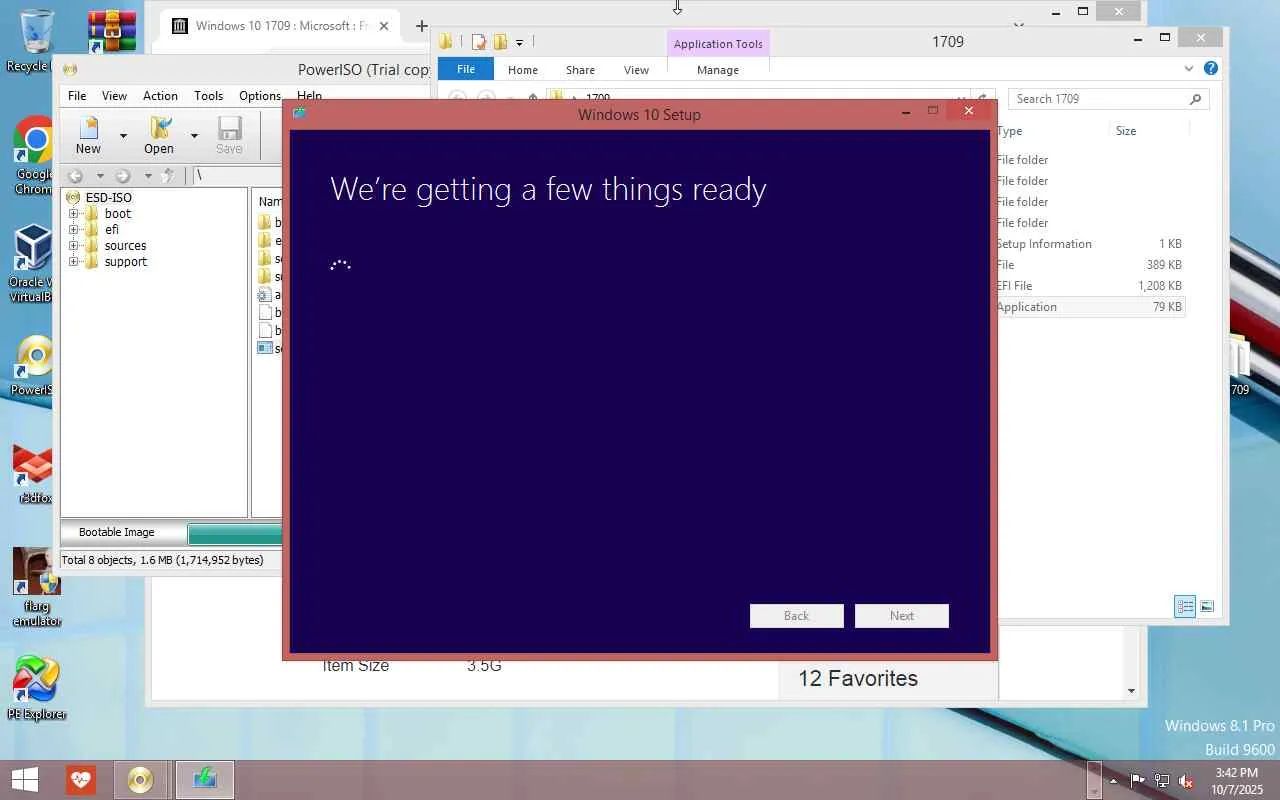
Task: Click PowerISO's up-one-level folder icon
Action: click(x=168, y=175)
